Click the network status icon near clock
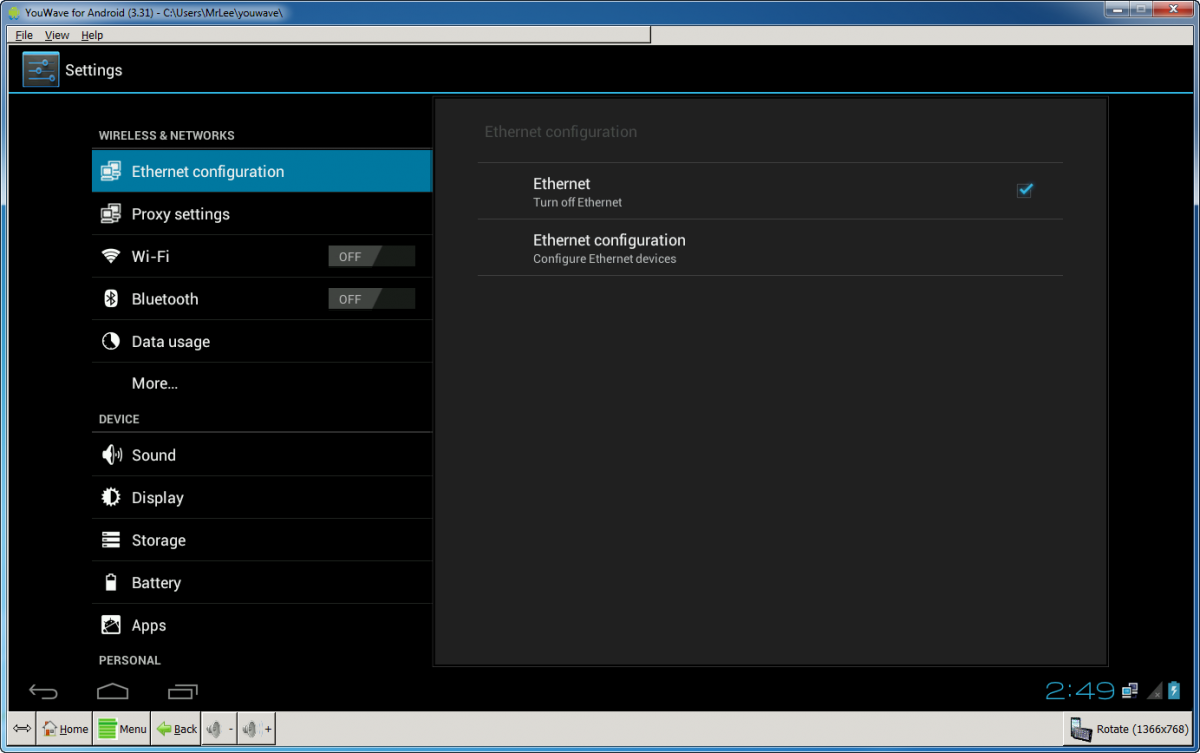 click(1130, 690)
